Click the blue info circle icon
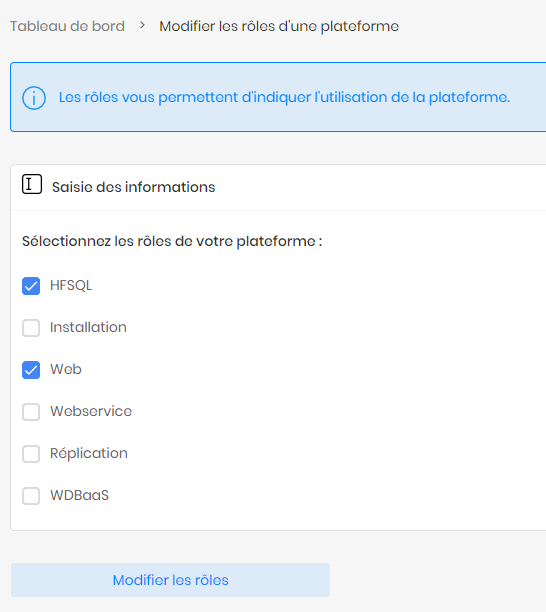Image resolution: width=546 pixels, height=612 pixels. (x=34, y=98)
